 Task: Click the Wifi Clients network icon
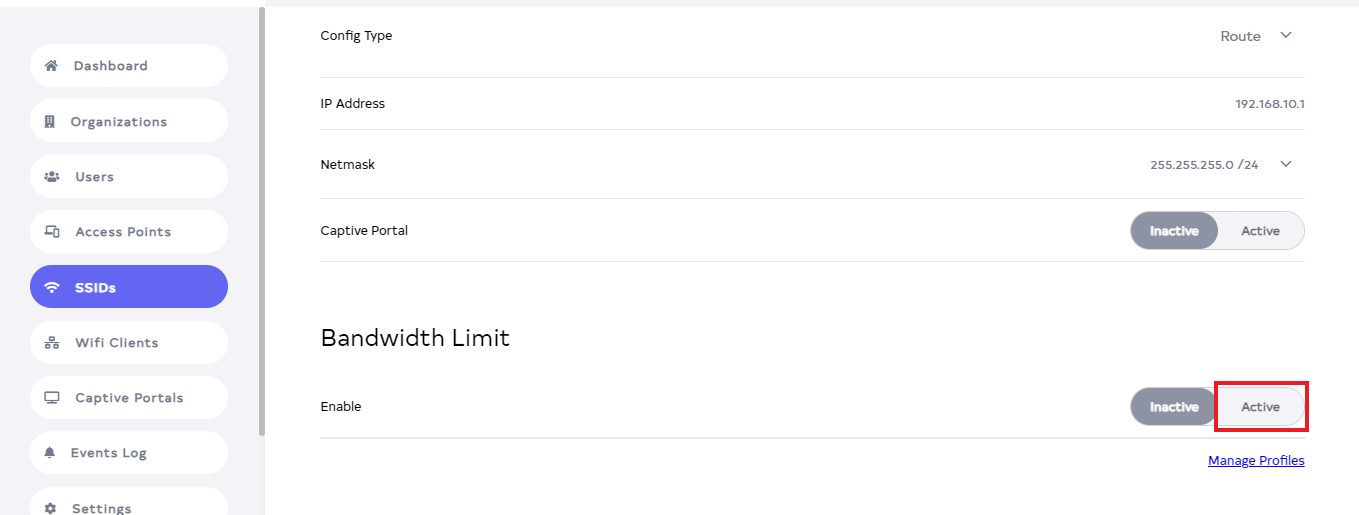coord(52,343)
